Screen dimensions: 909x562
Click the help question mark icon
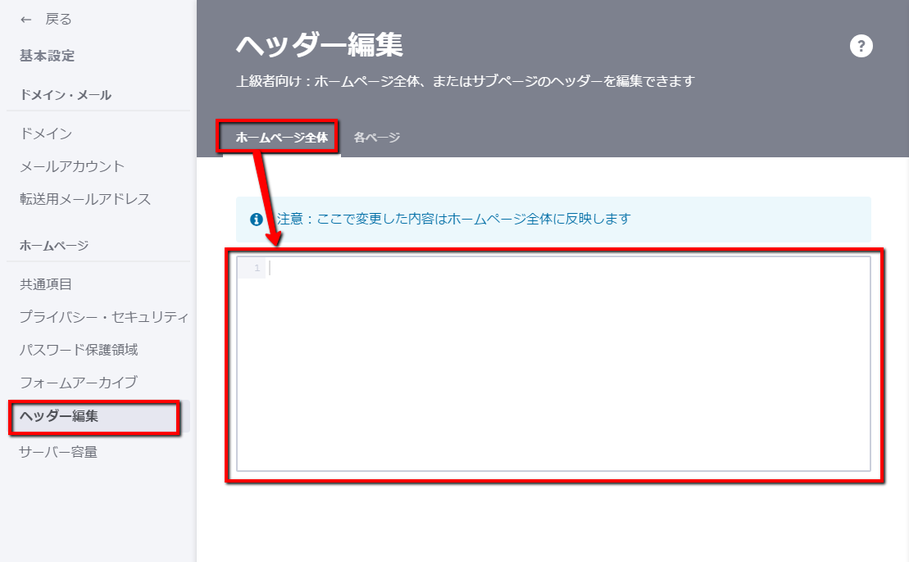click(861, 46)
